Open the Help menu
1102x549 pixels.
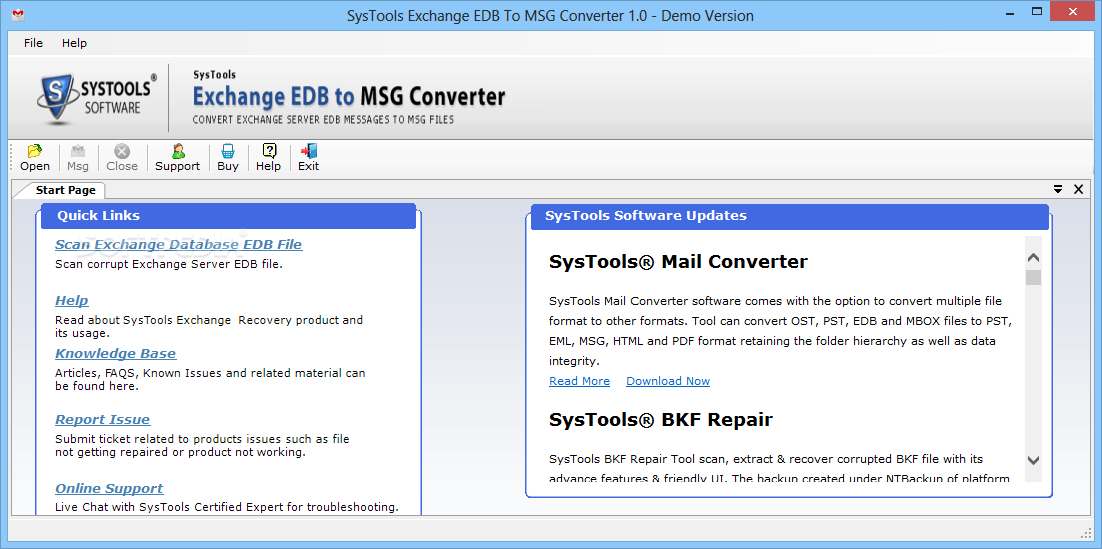coord(74,43)
